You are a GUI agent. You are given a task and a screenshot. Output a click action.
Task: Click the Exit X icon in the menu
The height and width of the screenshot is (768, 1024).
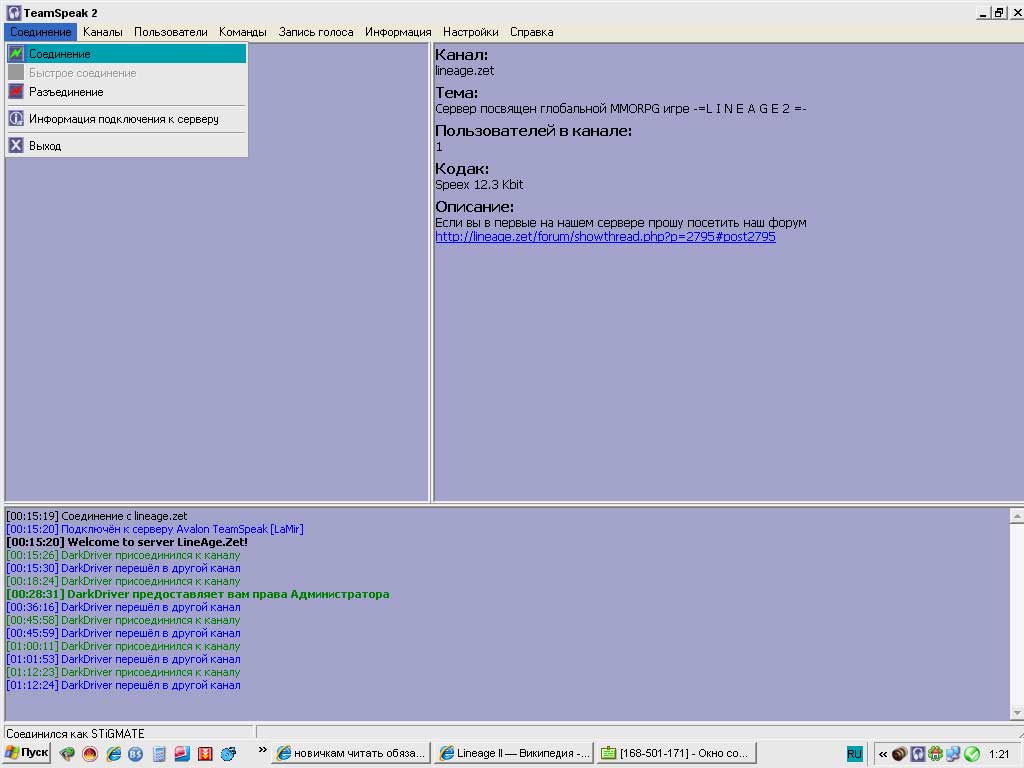coord(16,146)
